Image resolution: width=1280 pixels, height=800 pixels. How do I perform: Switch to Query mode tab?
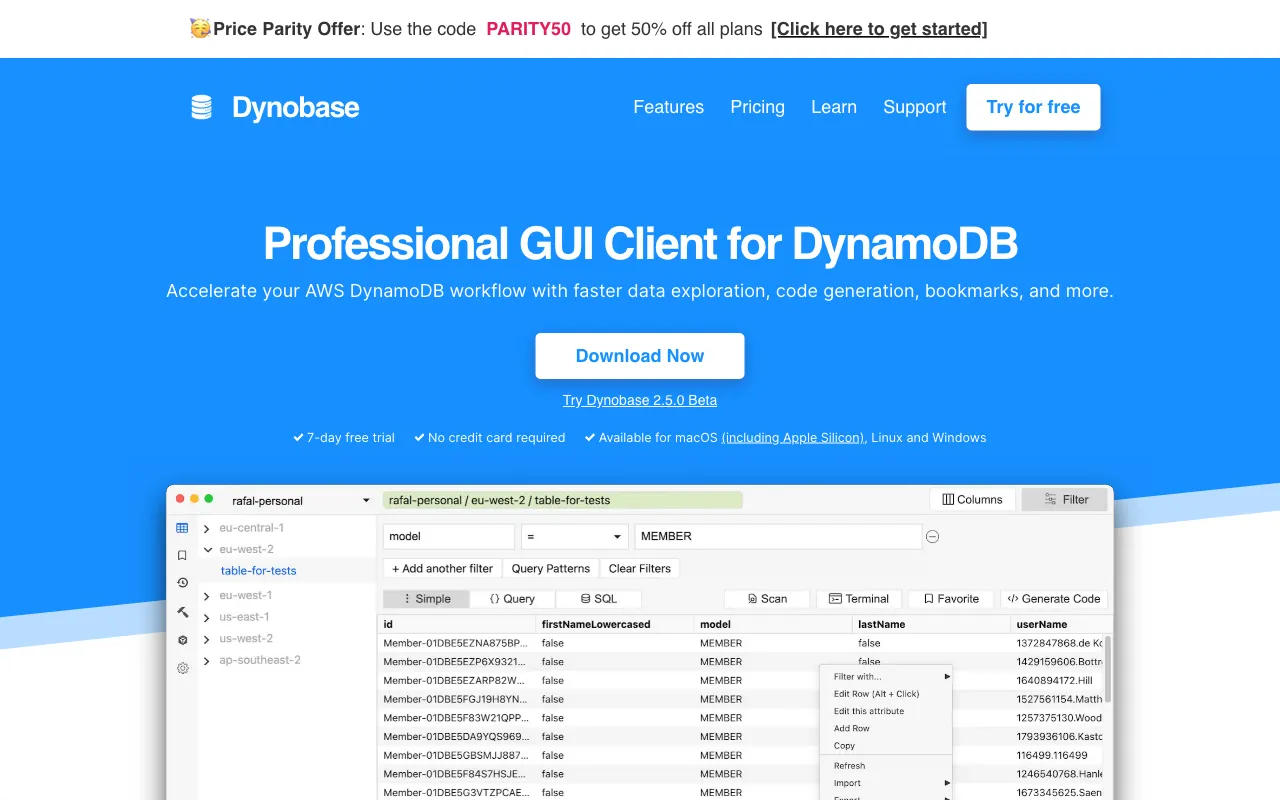coord(512,599)
